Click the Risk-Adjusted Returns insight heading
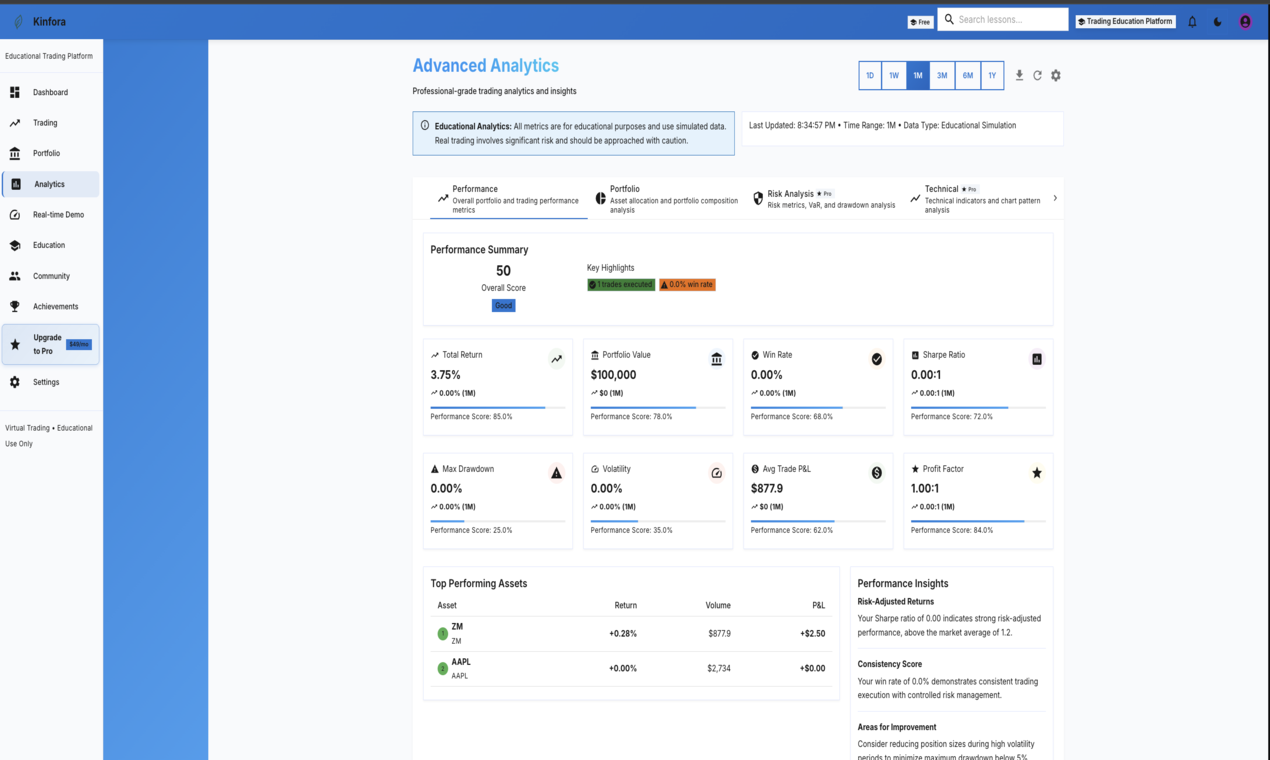Viewport: 1270px width, 760px height. tap(896, 602)
